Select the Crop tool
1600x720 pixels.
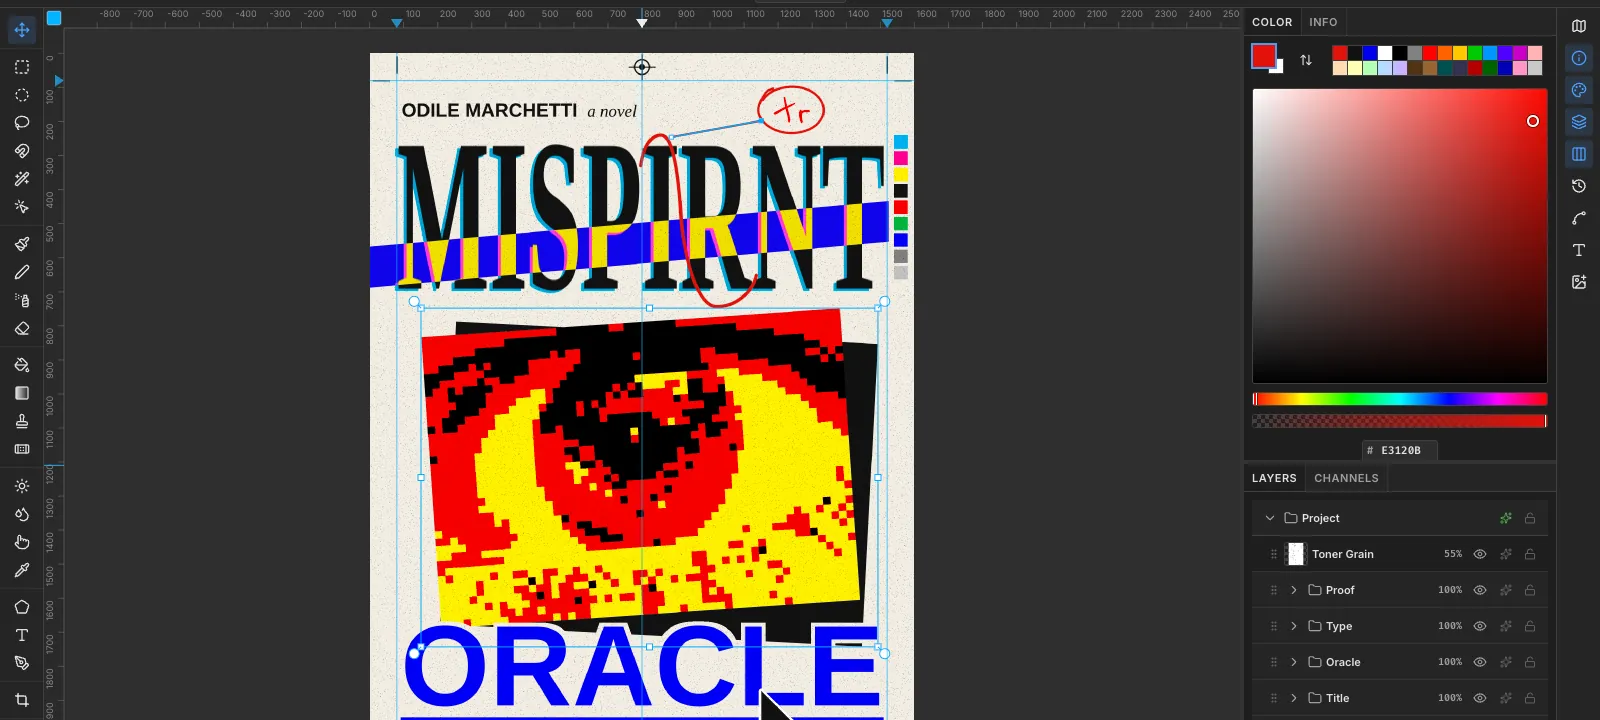click(22, 700)
